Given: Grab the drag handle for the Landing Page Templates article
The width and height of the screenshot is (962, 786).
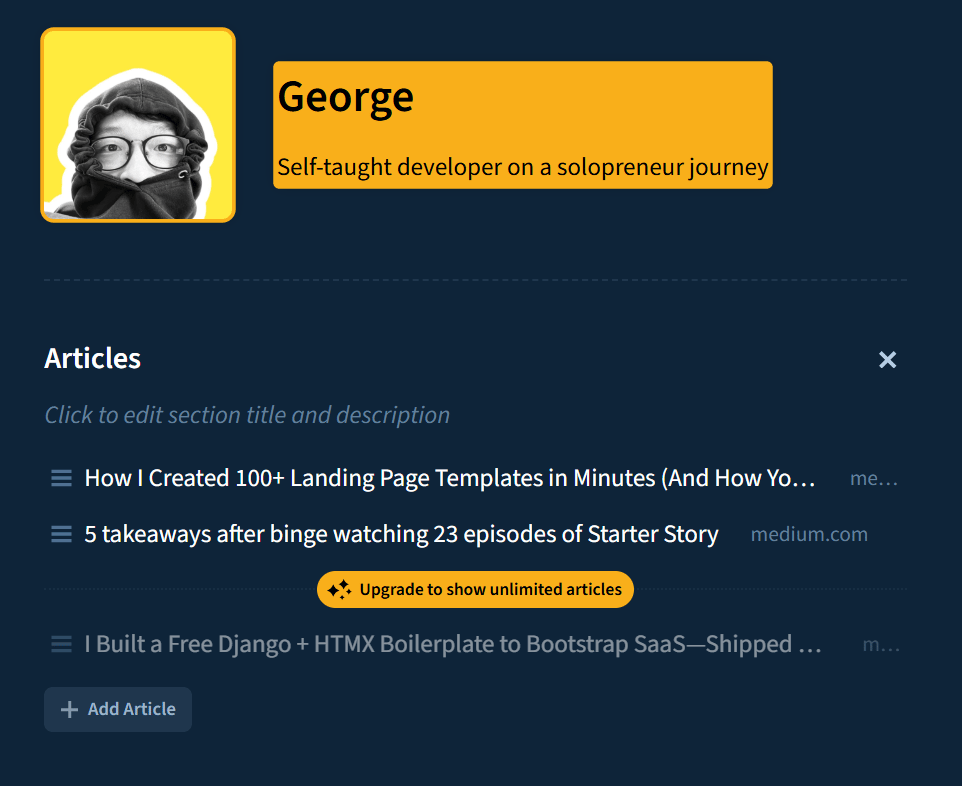Looking at the screenshot, I should (x=61, y=478).
